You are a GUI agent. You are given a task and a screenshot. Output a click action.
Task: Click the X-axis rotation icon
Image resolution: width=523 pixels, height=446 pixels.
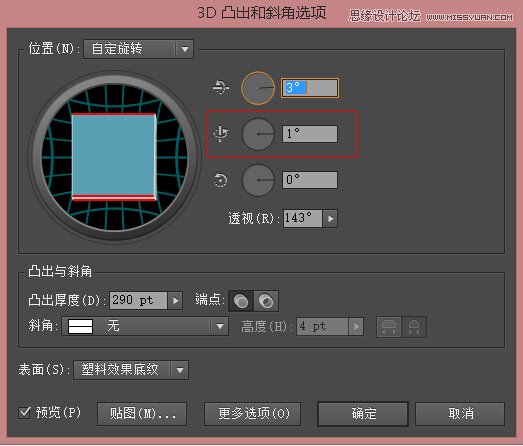220,87
